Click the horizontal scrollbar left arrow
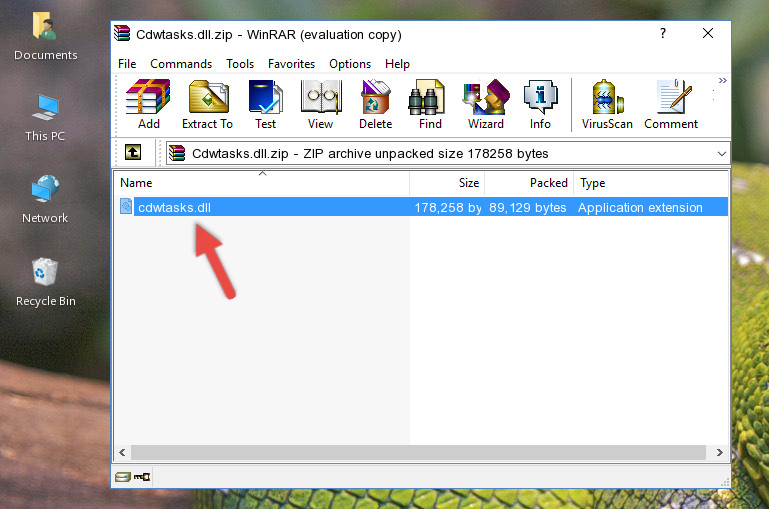Viewport: 769px width, 509px height. [123, 452]
